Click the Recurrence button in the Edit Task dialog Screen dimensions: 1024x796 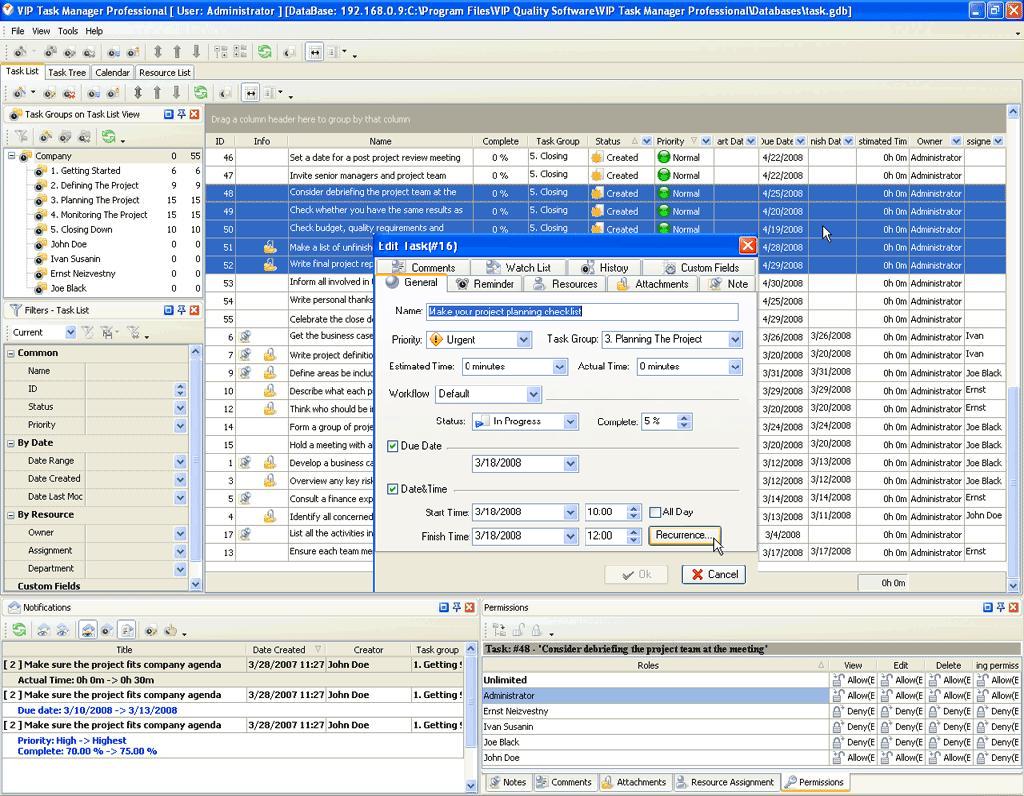685,535
